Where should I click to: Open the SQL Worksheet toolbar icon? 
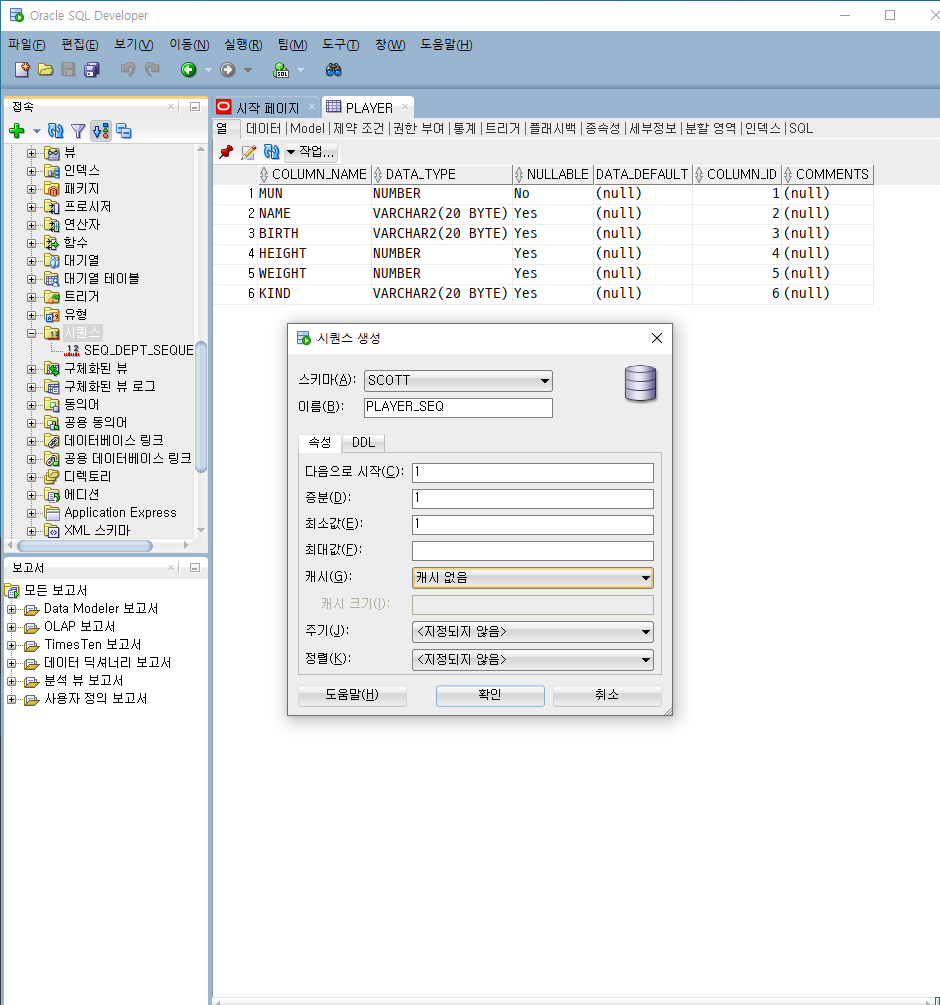(281, 69)
